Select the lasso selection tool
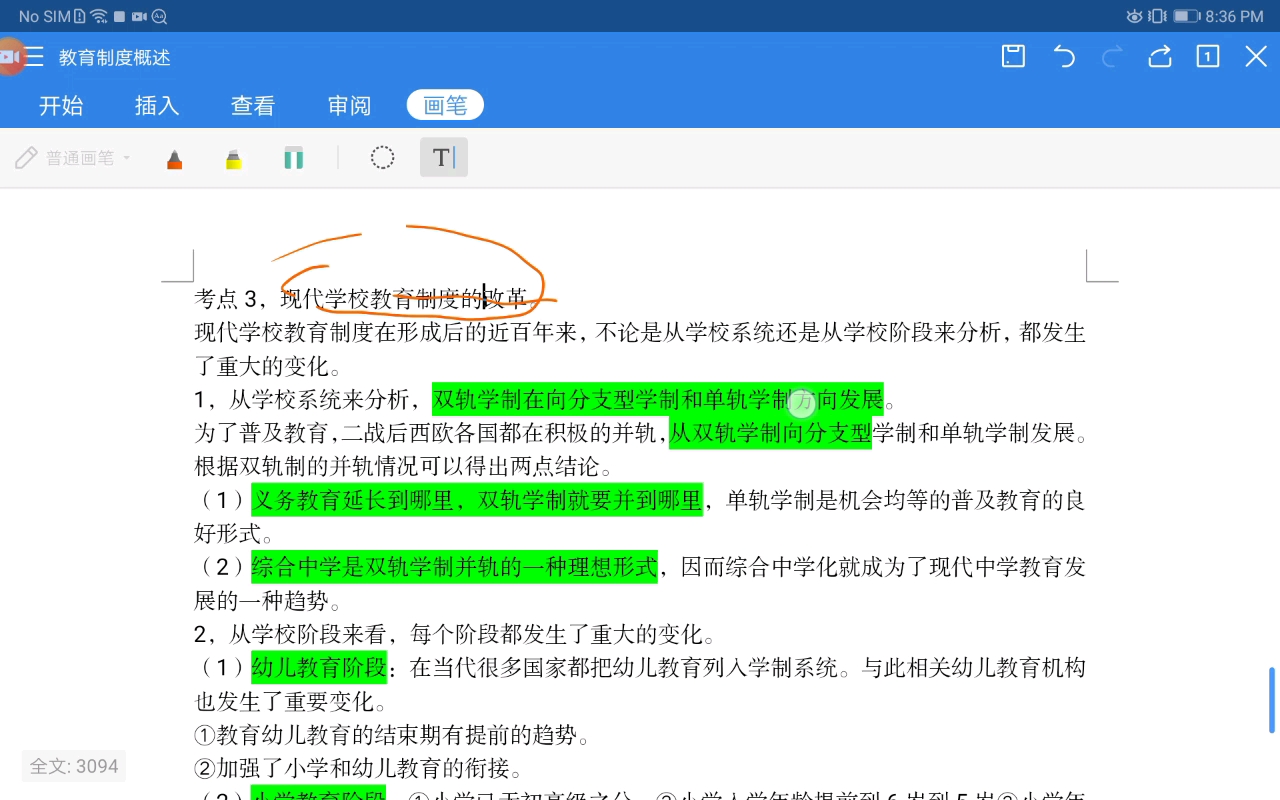 coord(382,157)
